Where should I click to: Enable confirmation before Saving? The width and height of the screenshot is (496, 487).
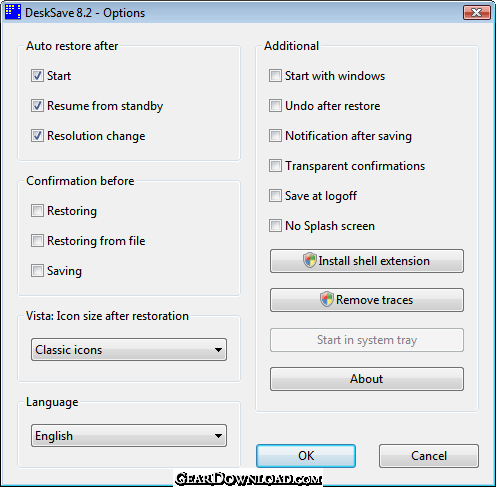click(x=37, y=271)
